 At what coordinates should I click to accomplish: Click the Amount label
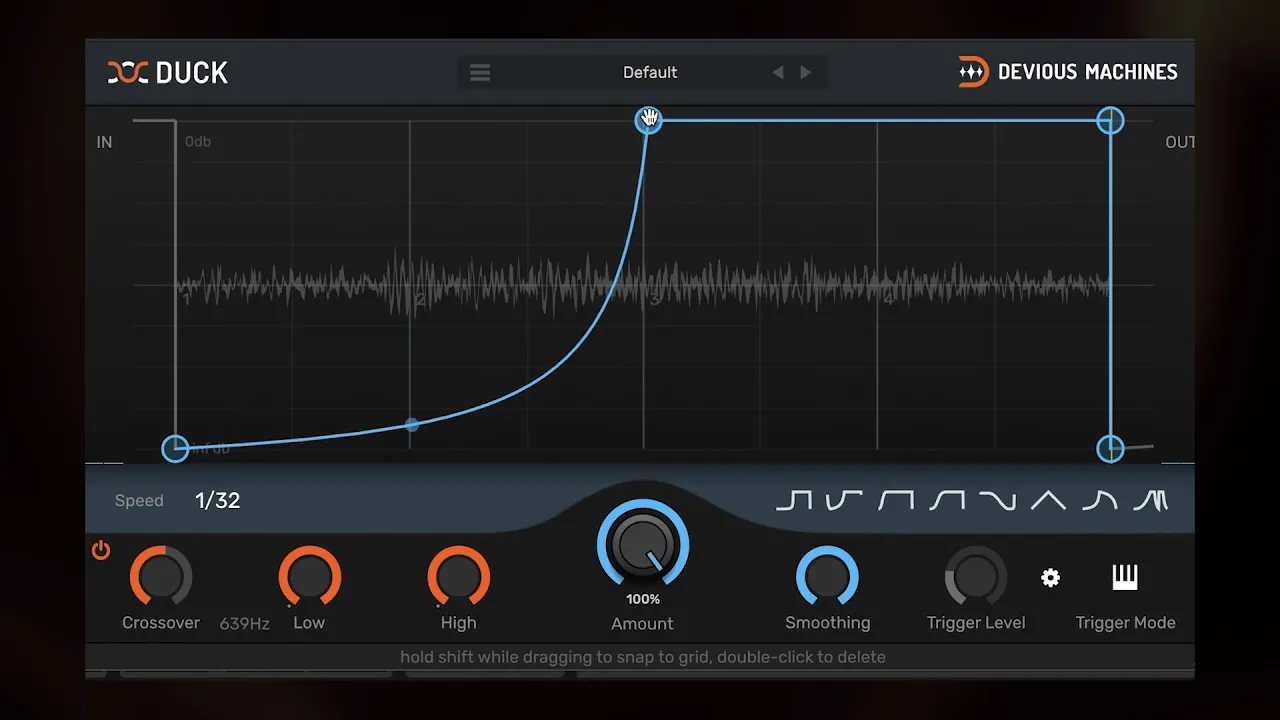[642, 624]
